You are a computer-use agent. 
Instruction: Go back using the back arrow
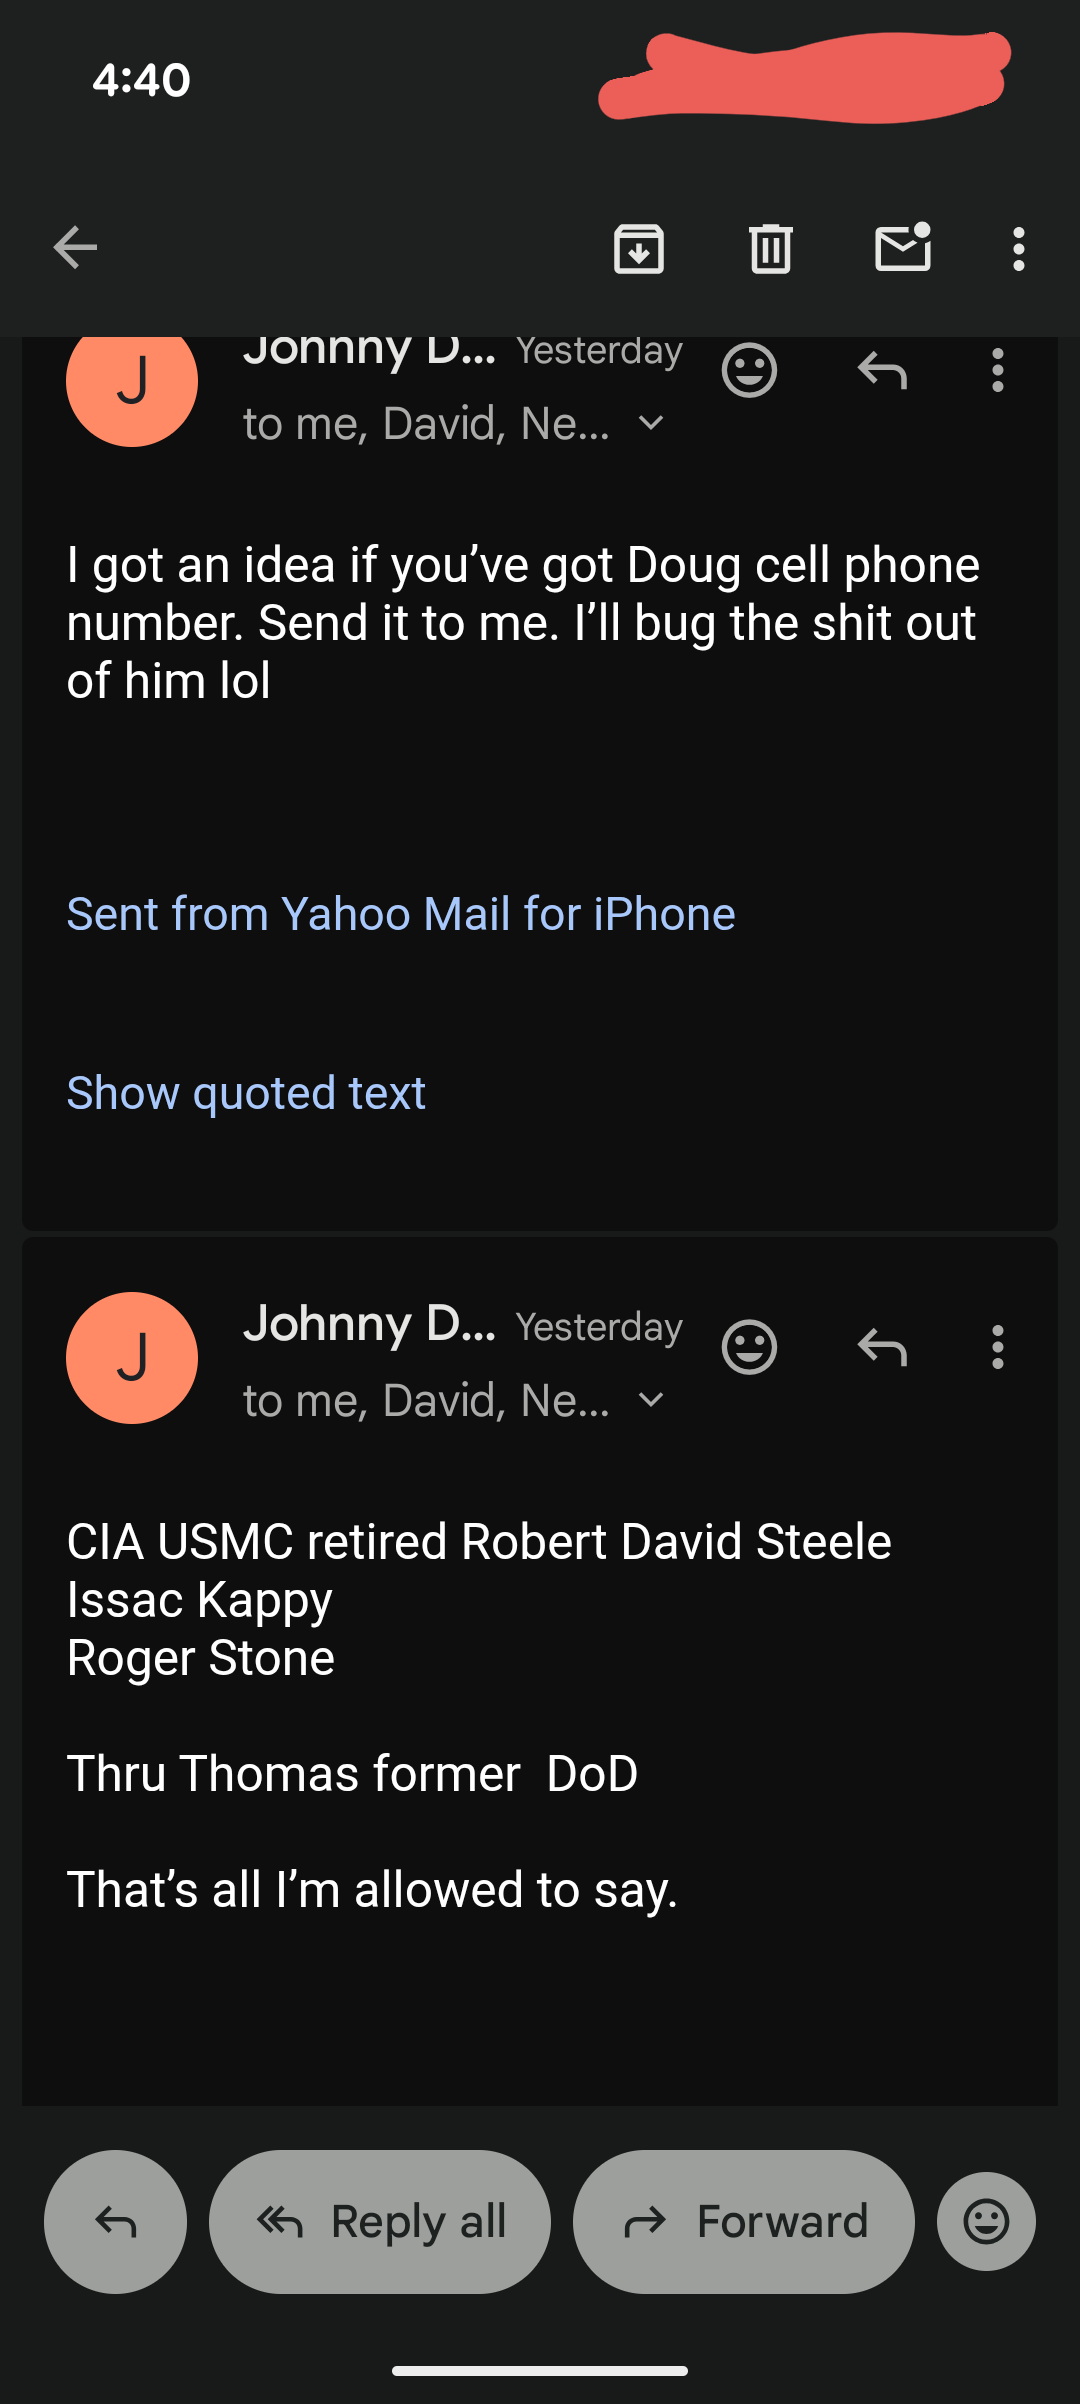coord(75,248)
